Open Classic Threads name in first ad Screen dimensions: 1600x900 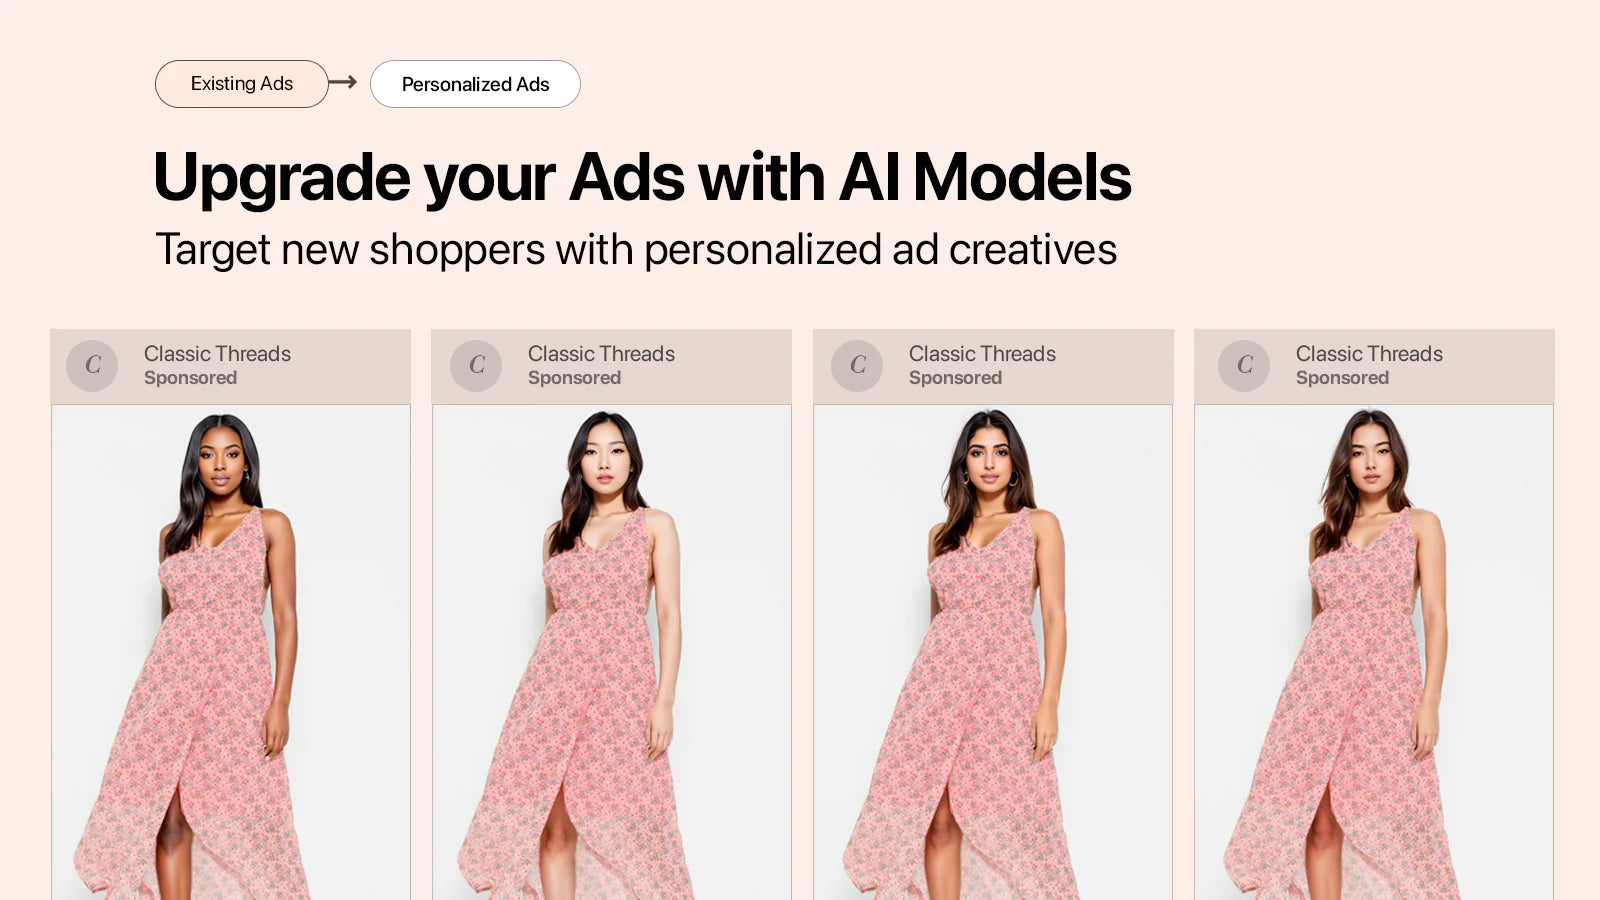click(217, 354)
